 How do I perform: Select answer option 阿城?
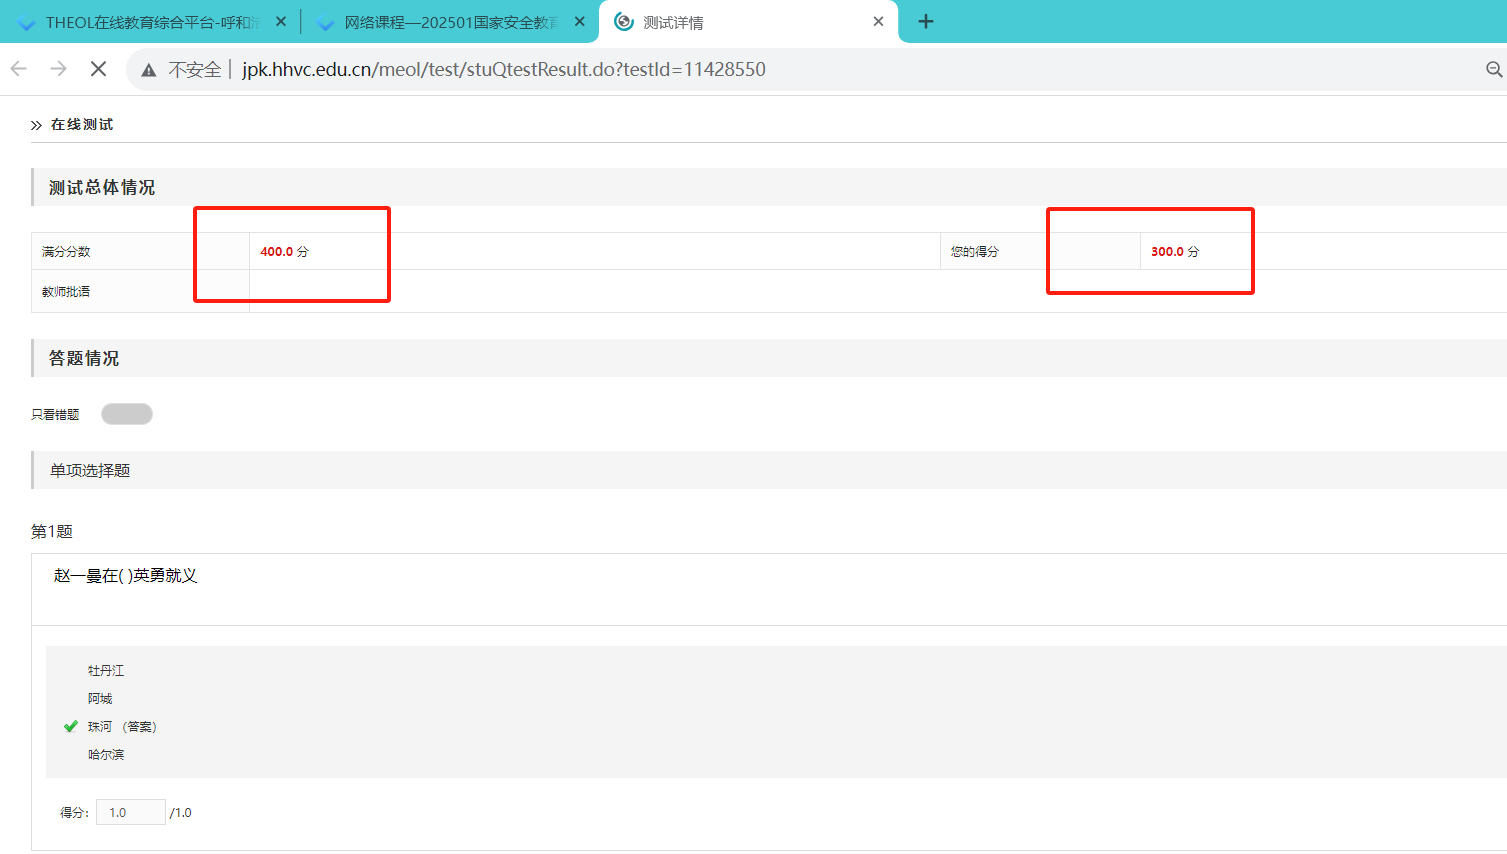(x=100, y=699)
